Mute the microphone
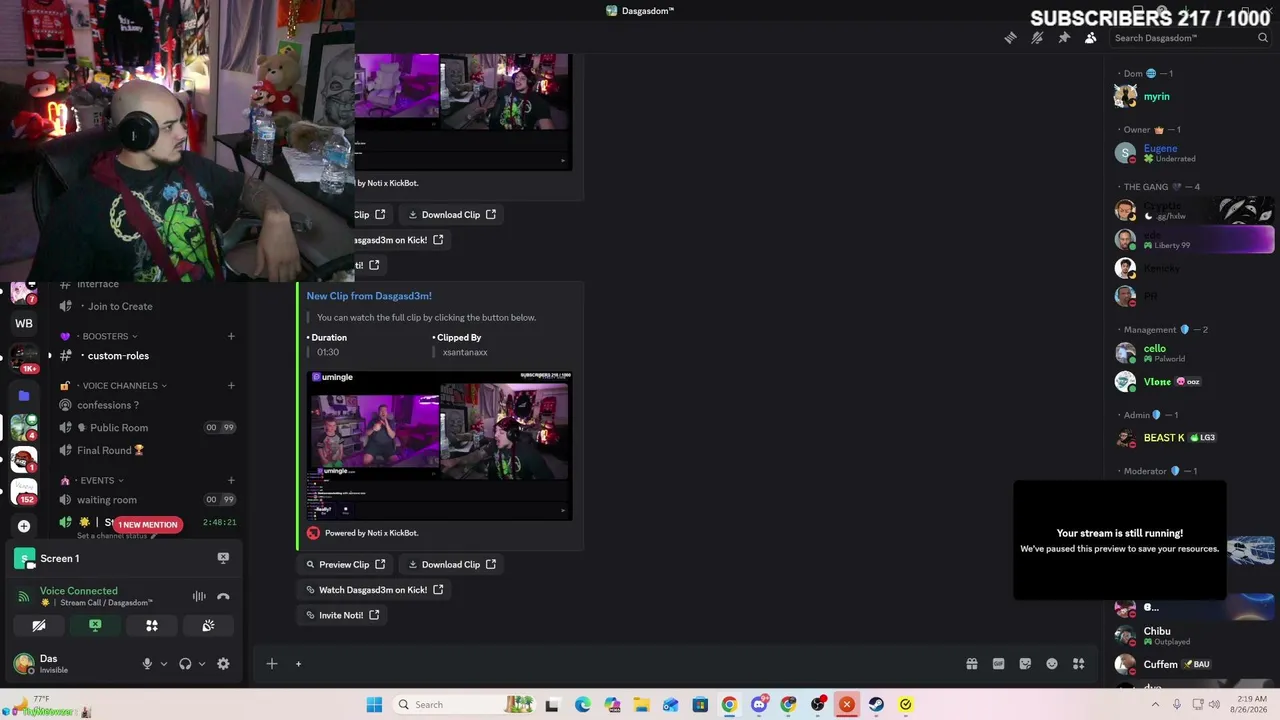This screenshot has width=1280, height=720. (x=147, y=664)
